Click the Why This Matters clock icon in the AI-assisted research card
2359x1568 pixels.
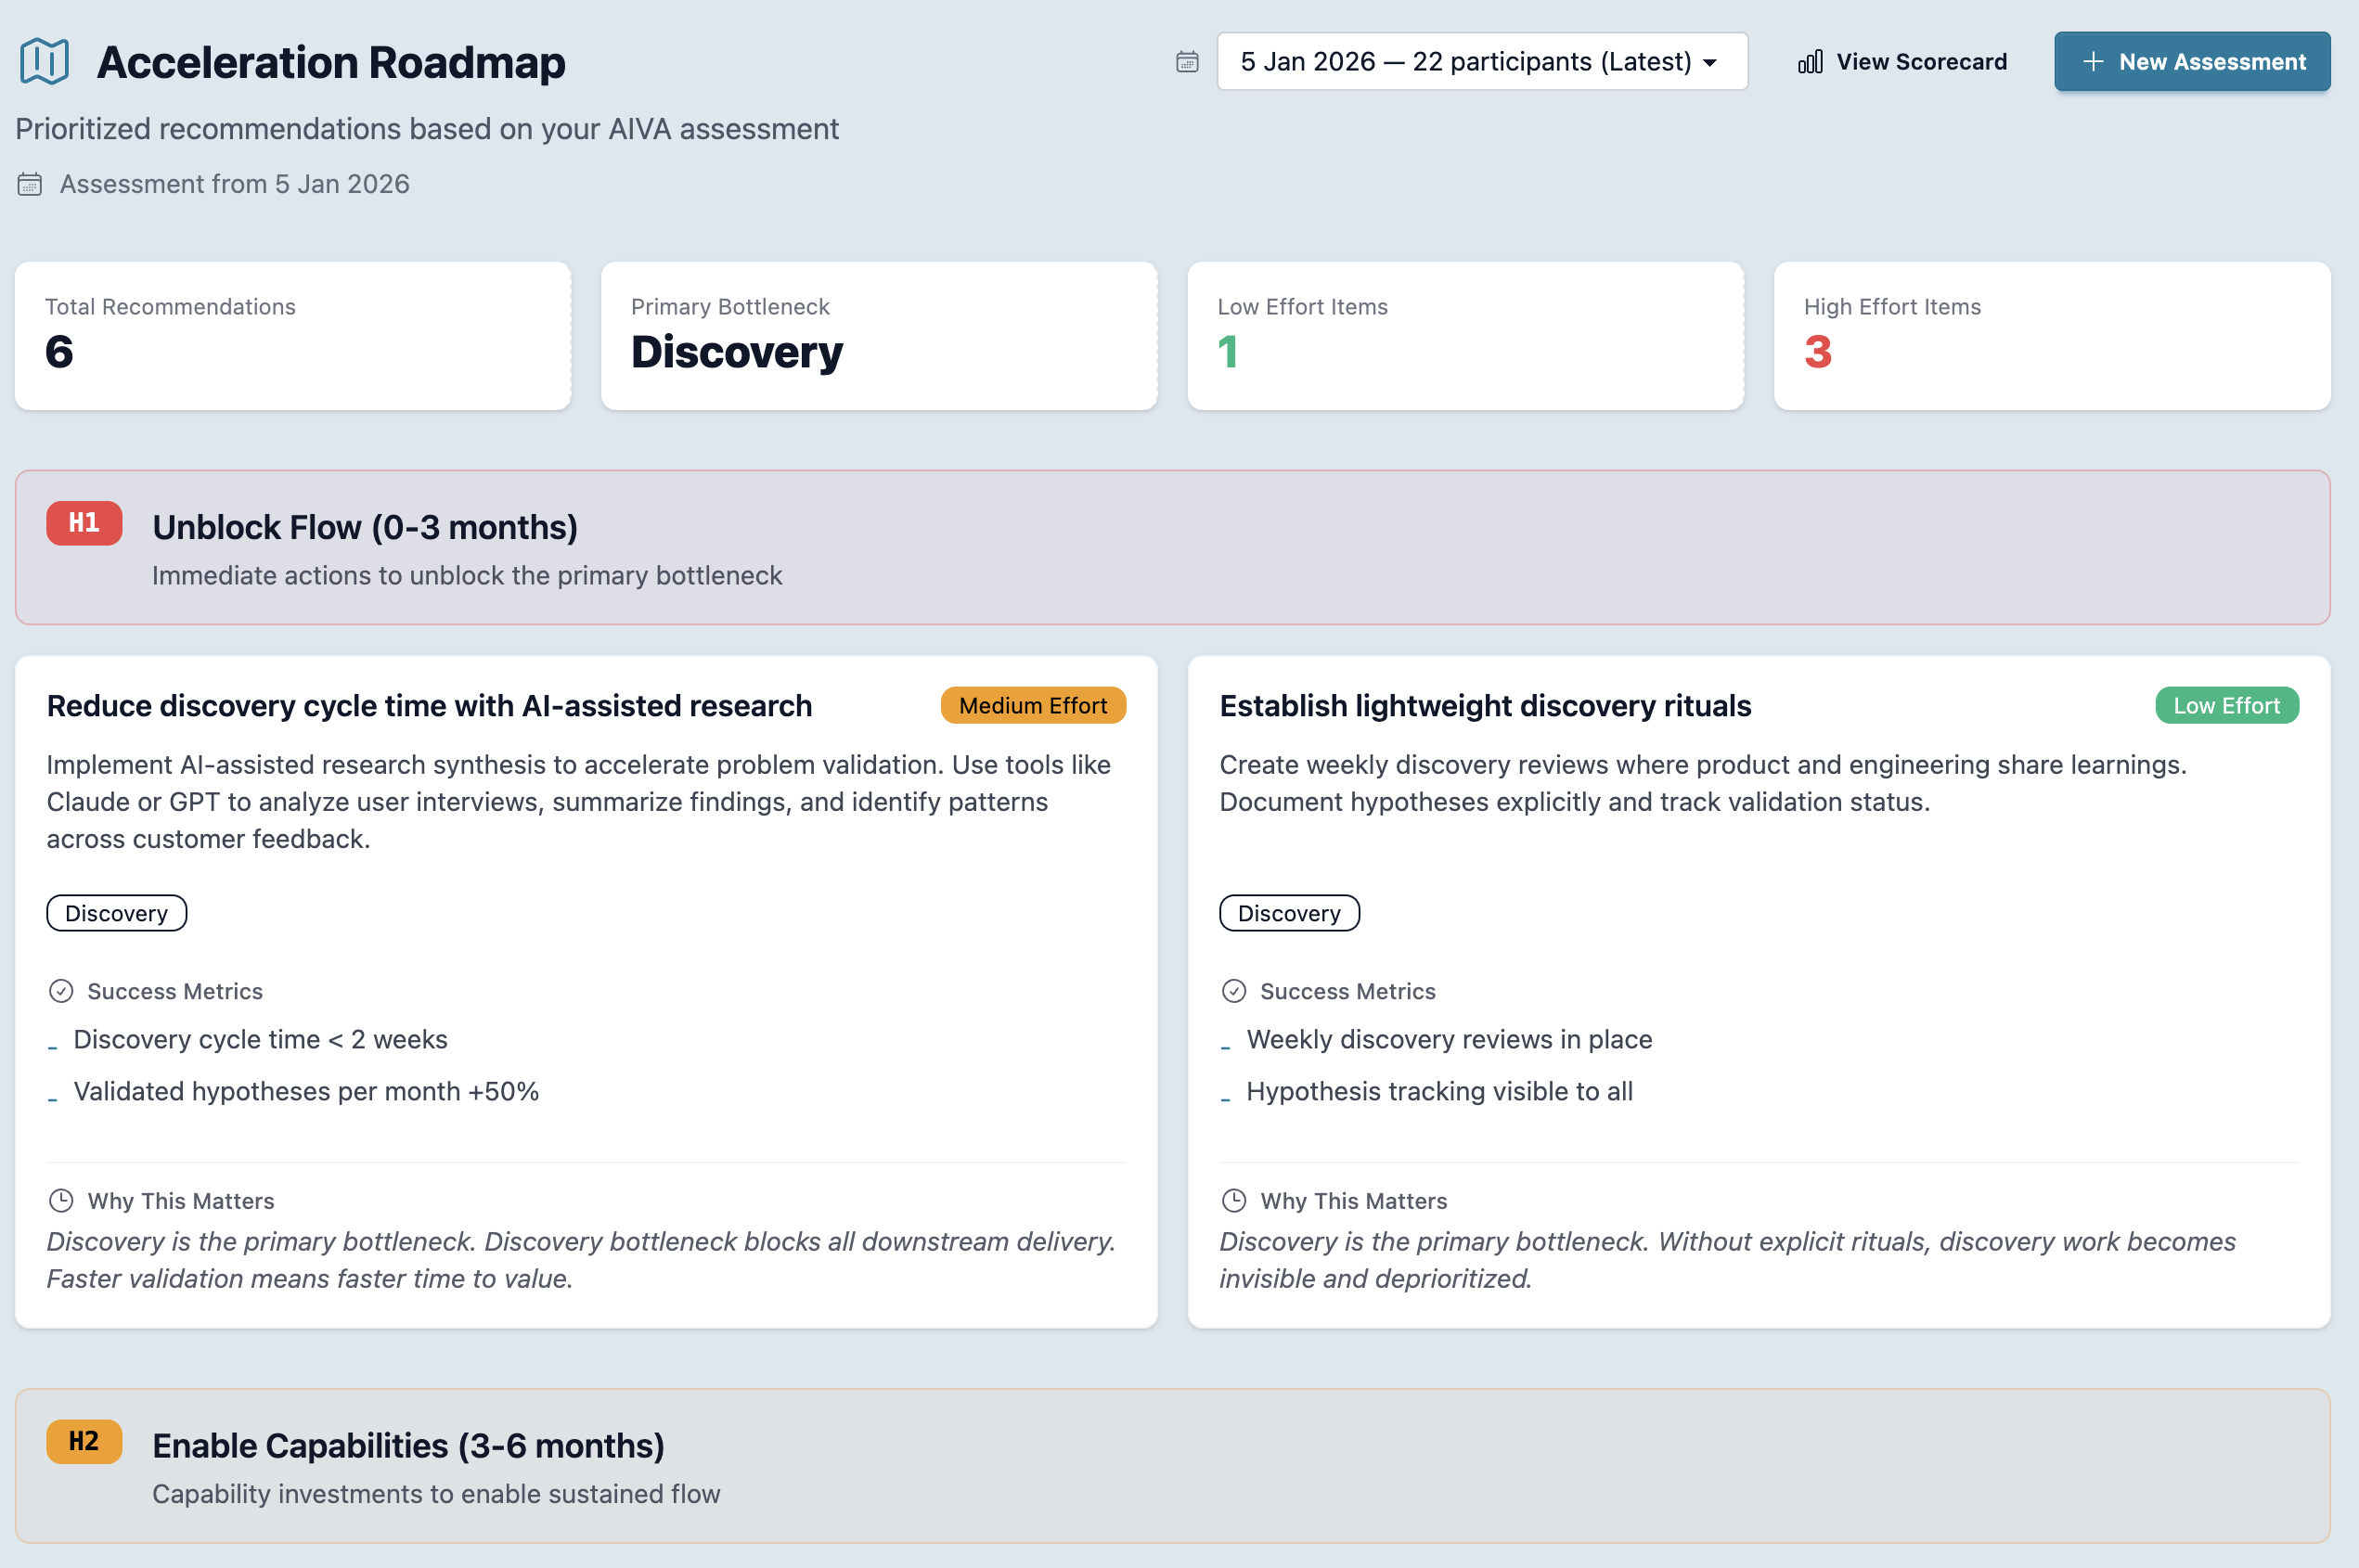(61, 1200)
